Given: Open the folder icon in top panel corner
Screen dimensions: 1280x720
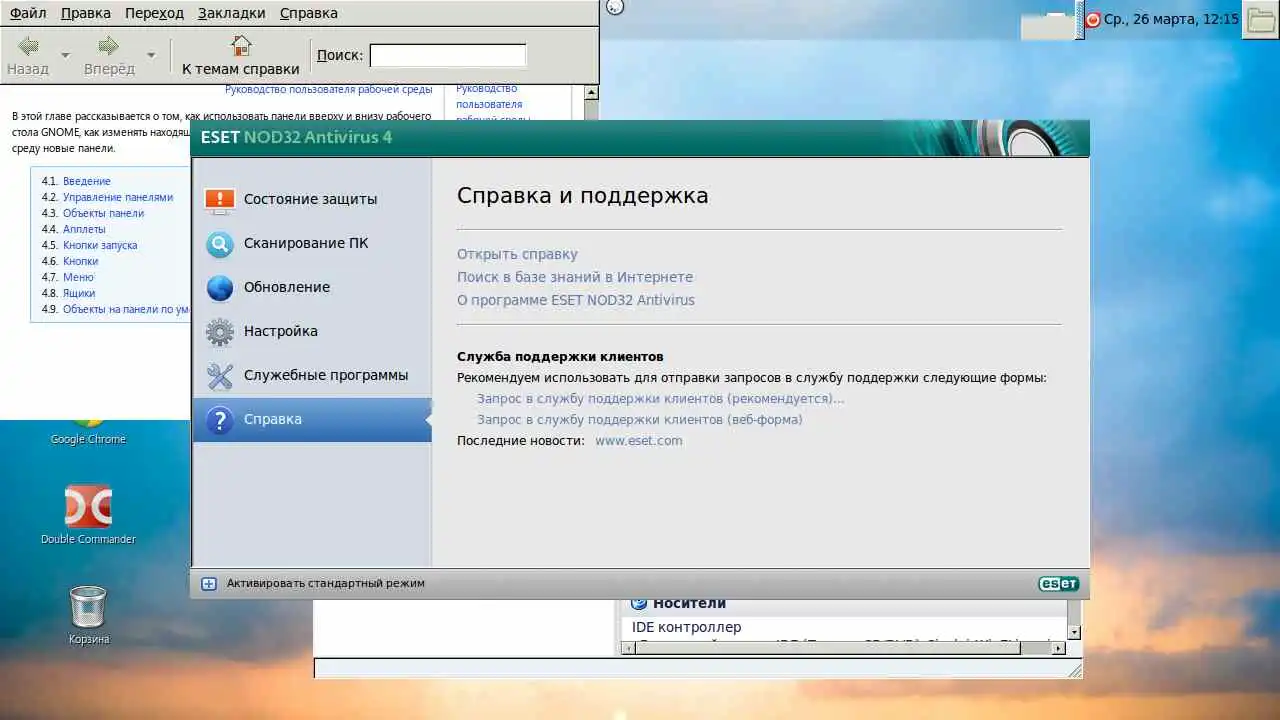Looking at the screenshot, I should pos(1260,19).
